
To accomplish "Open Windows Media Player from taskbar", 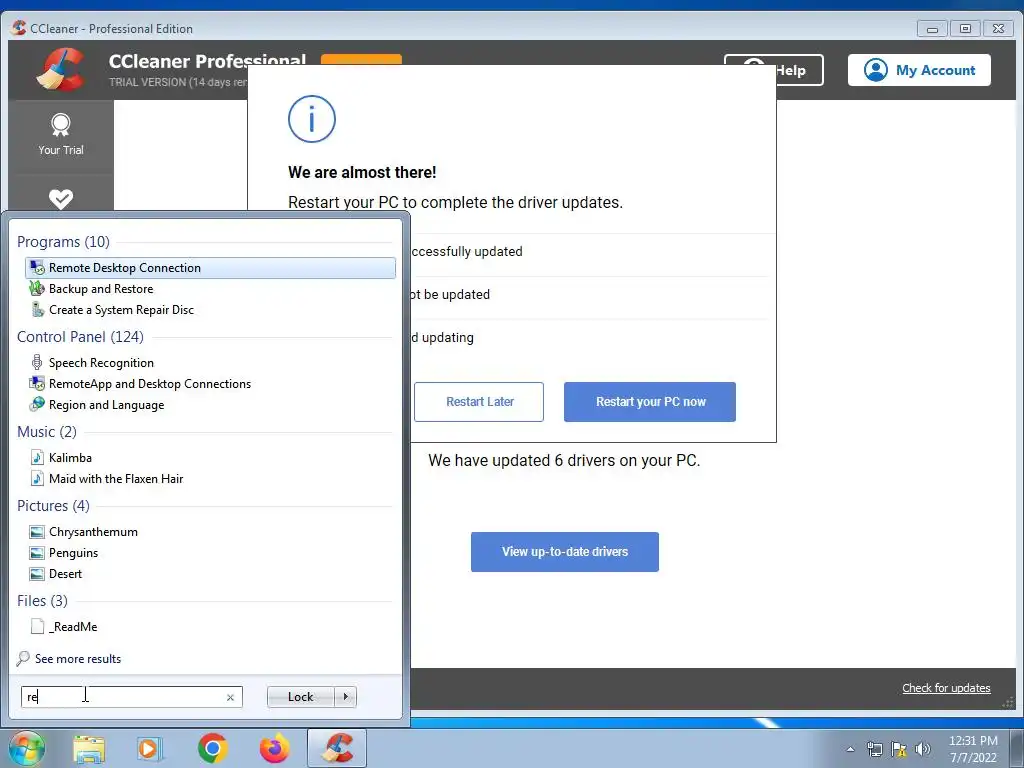I will (150, 748).
